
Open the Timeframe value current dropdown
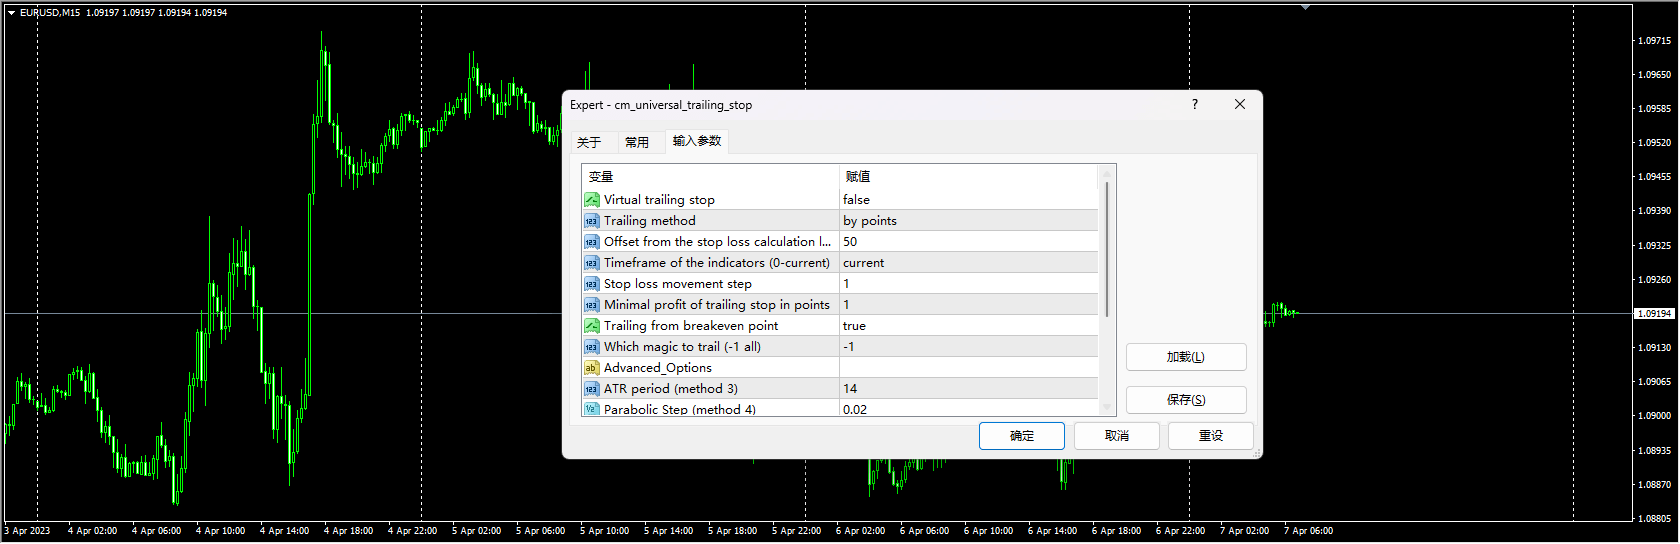969,263
